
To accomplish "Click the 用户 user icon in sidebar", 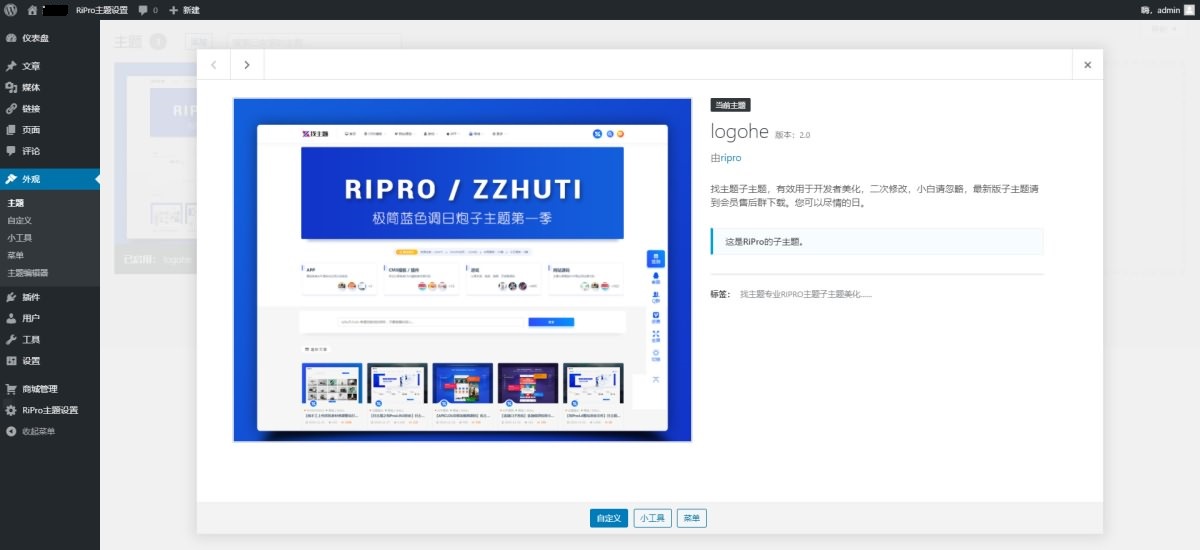I will 11,318.
